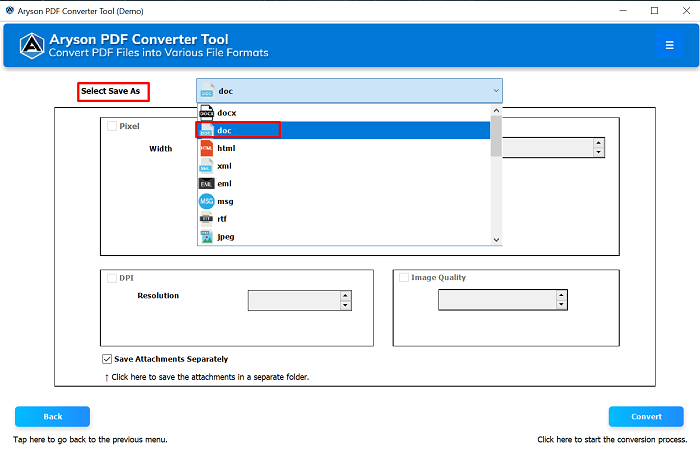
Task: Open the hamburger menu in the header
Action: click(669, 45)
